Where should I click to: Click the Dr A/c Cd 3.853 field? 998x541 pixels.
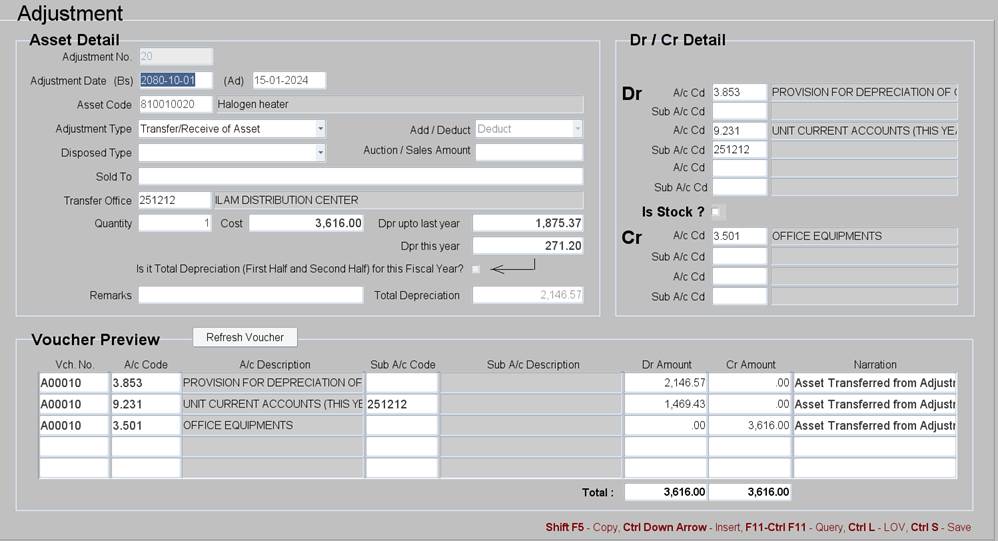739,93
